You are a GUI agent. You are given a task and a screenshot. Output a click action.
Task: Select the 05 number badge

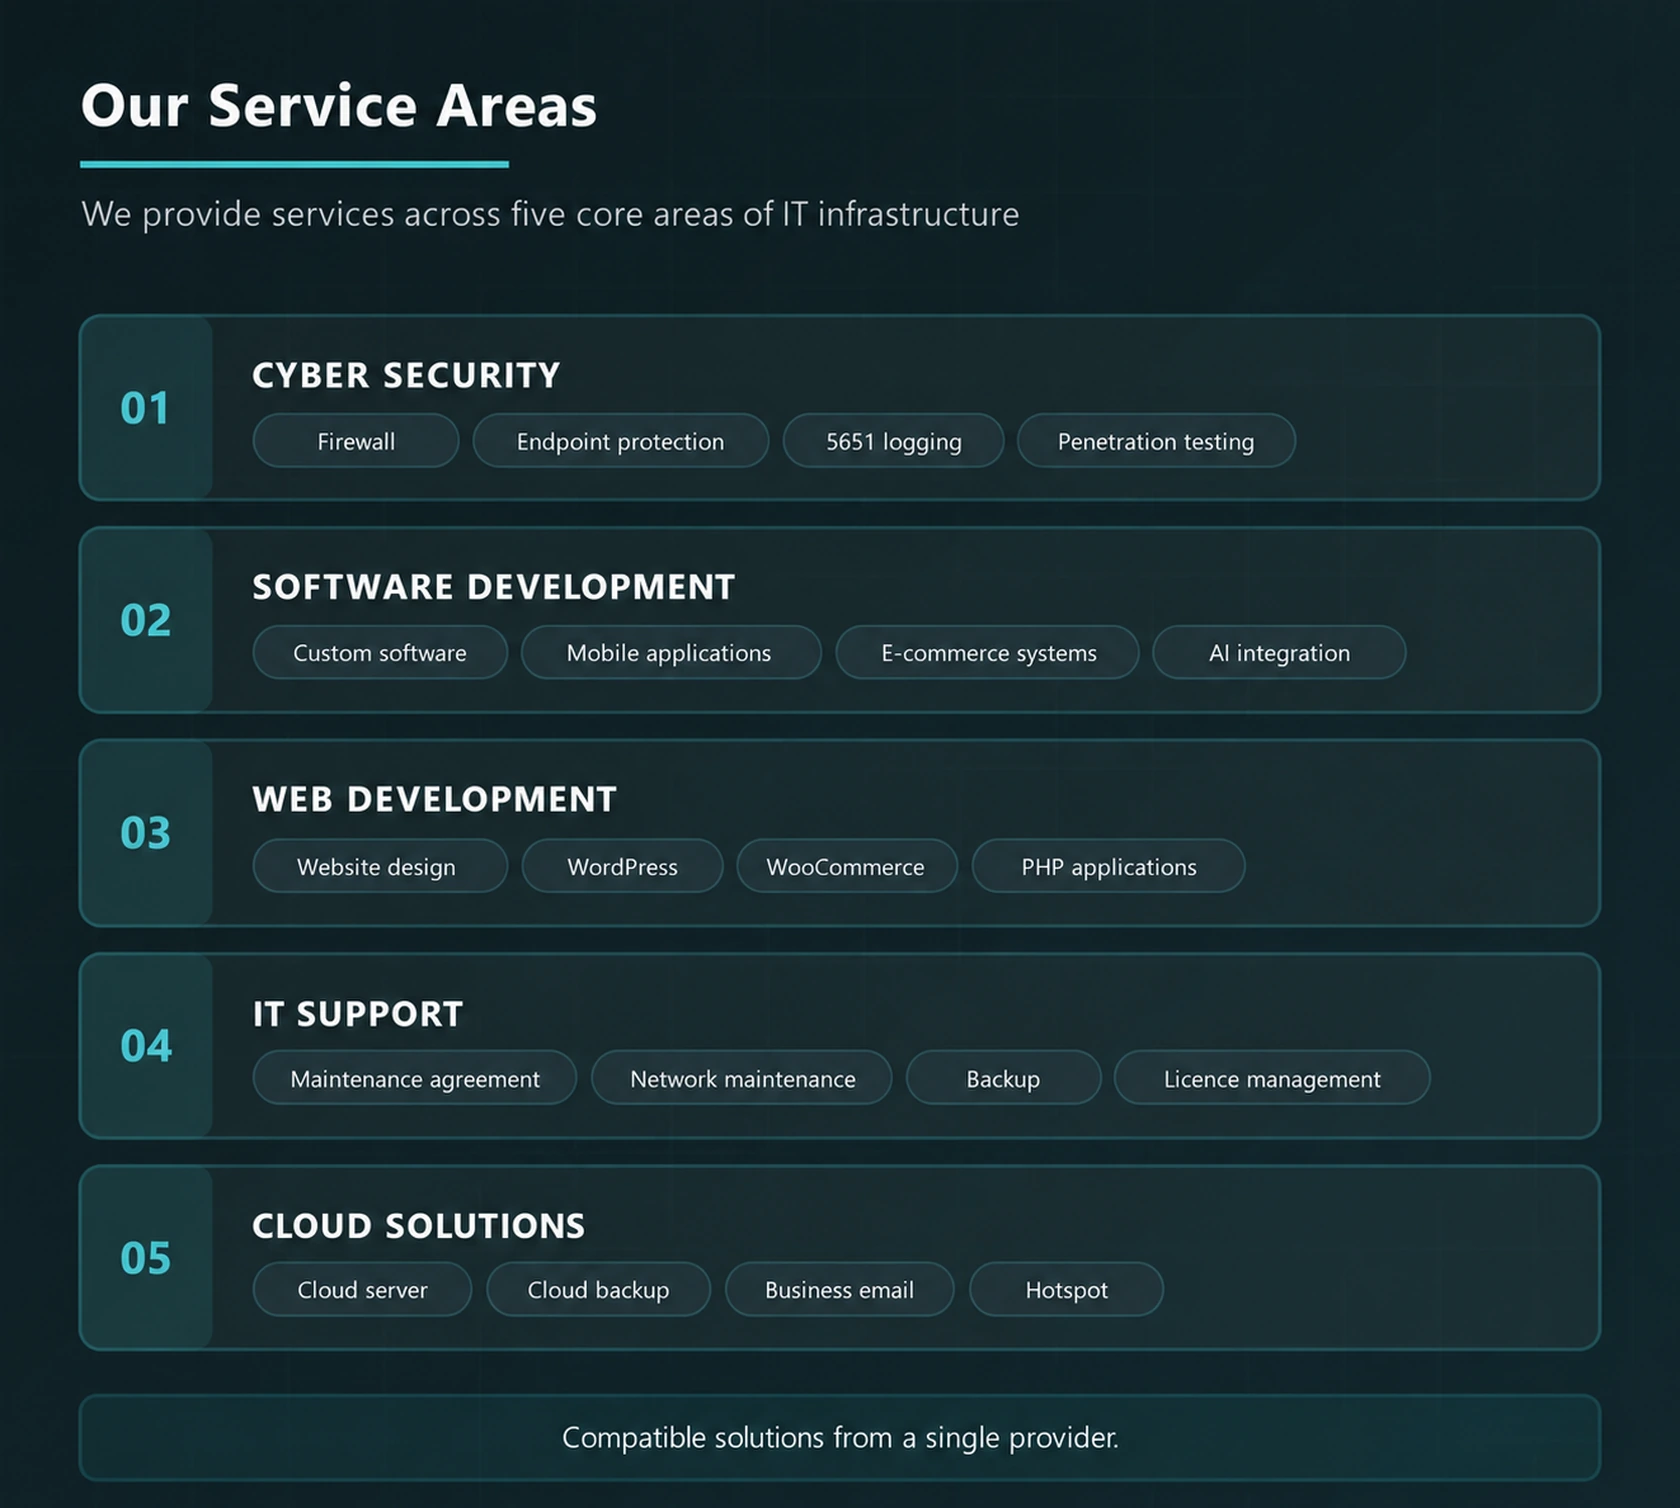pos(146,1258)
